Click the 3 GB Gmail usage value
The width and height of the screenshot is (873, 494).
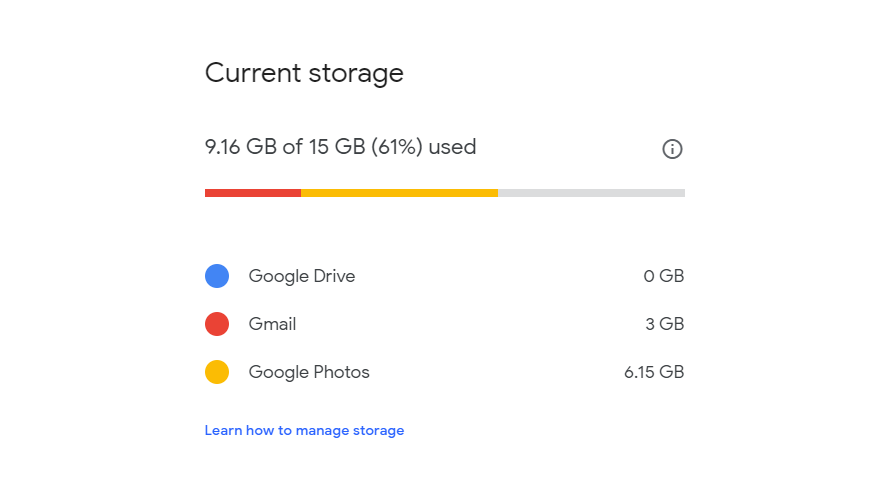665,324
